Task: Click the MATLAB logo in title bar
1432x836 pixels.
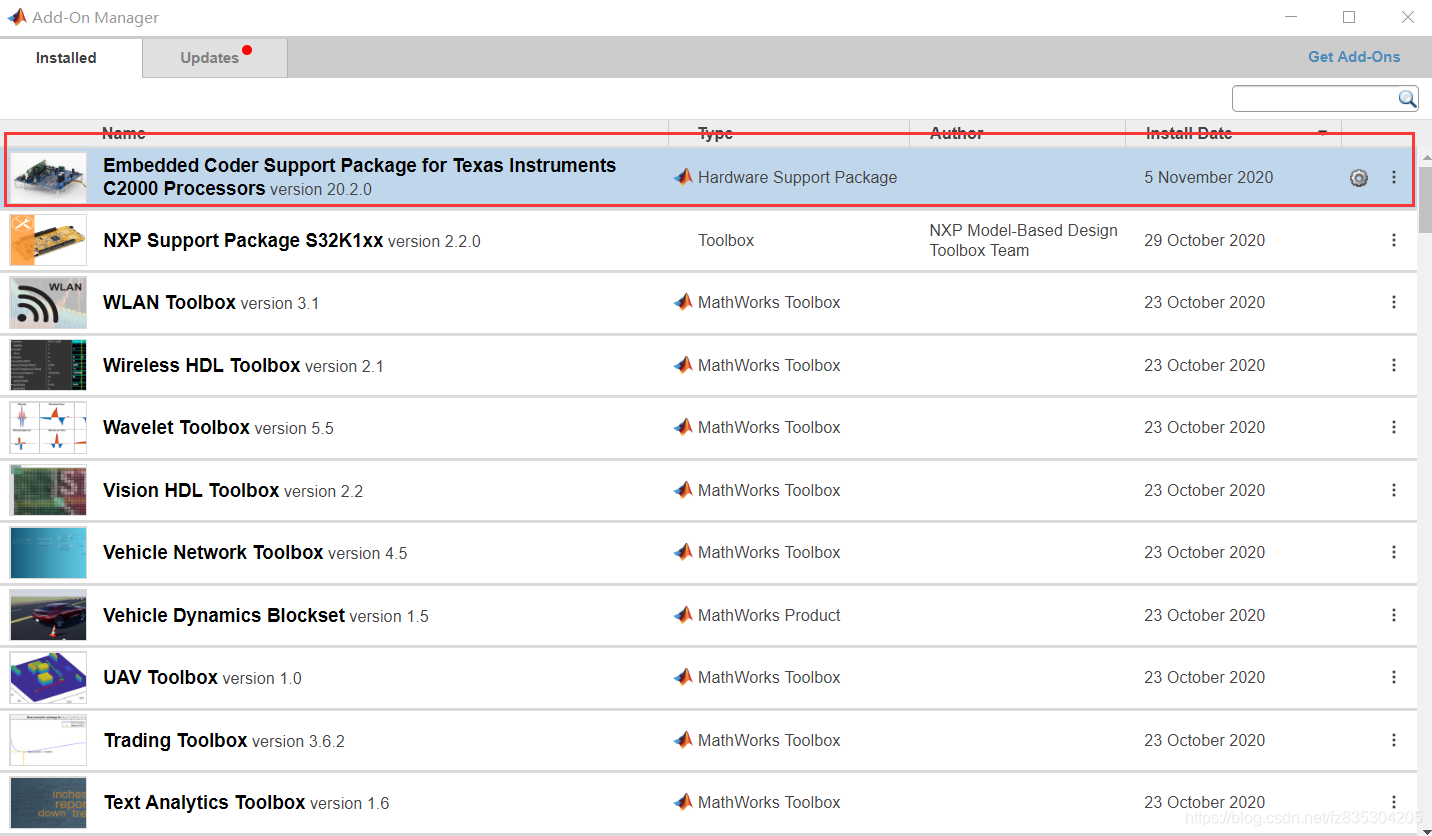Action: pos(17,17)
